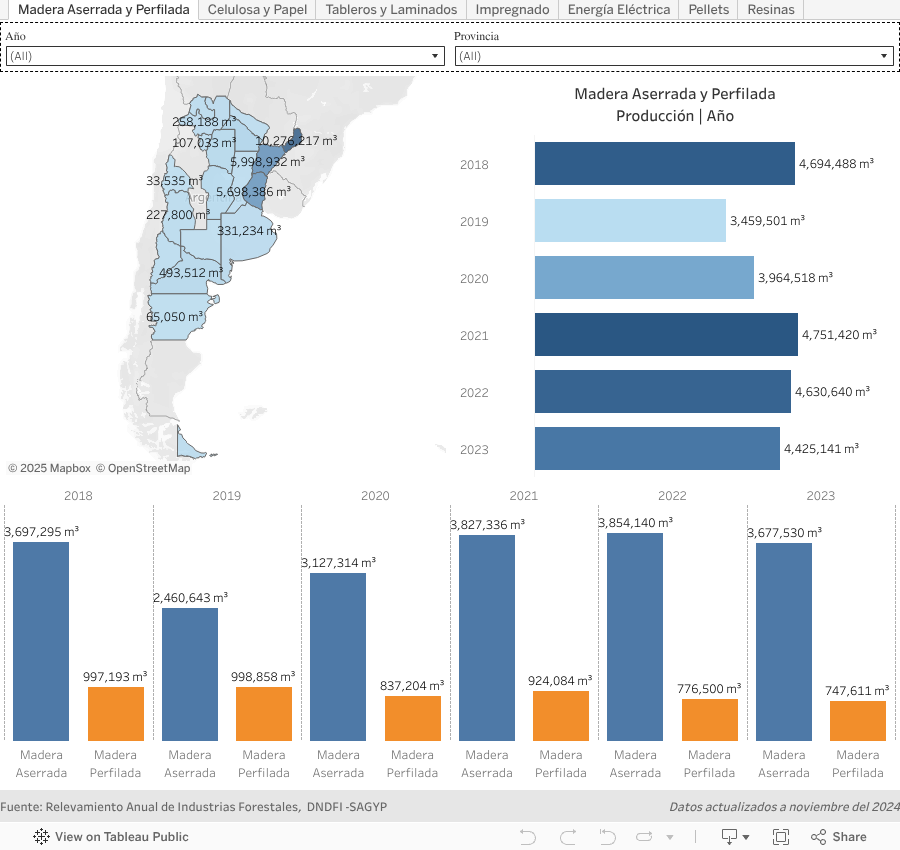Open the Tableros y Laminados tab
The width and height of the screenshot is (900, 850).
[391, 9]
